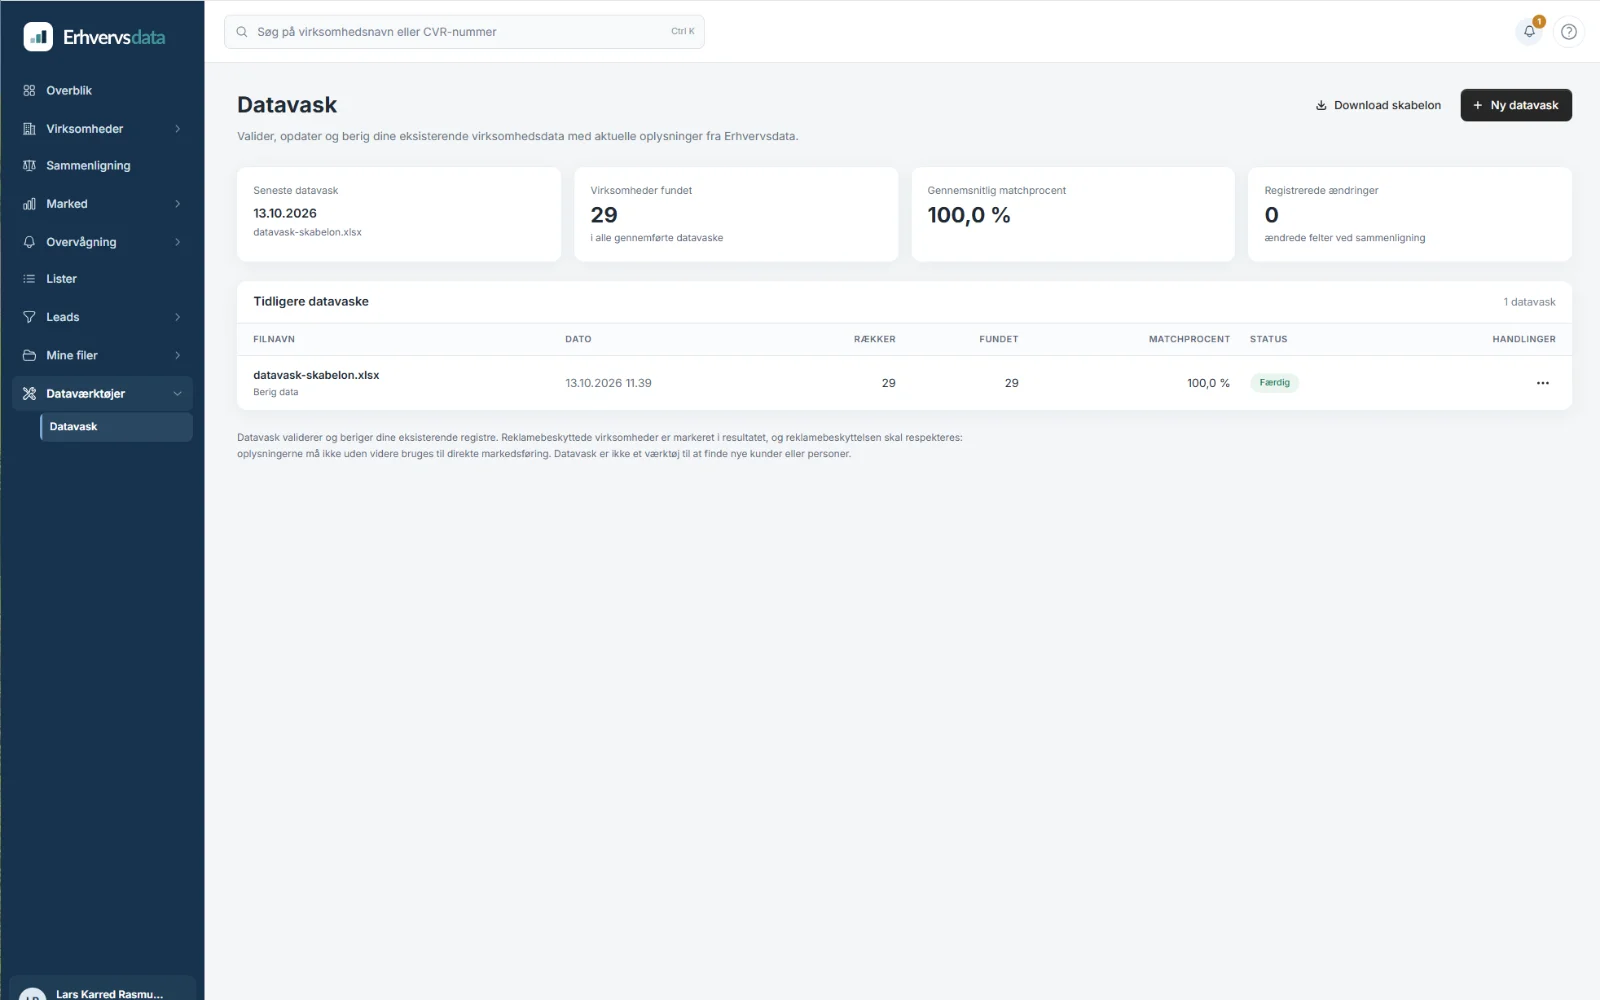1600x1000 pixels.
Task: Open row actions three-dot menu
Action: 1543,383
